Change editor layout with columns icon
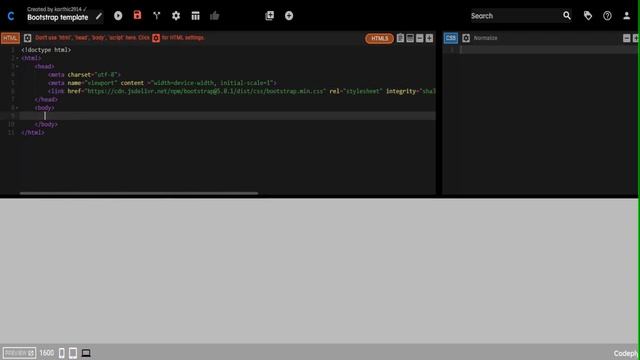The width and height of the screenshot is (640, 360). point(196,16)
